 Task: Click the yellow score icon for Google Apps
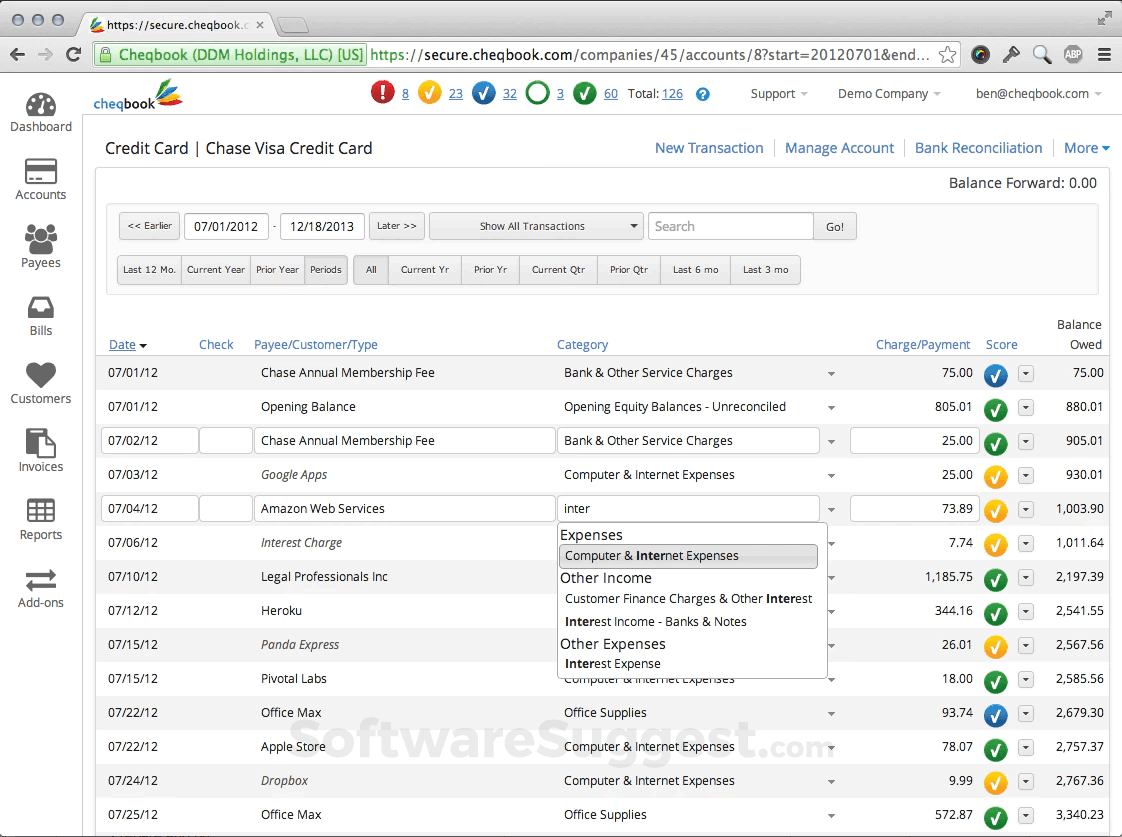point(995,476)
